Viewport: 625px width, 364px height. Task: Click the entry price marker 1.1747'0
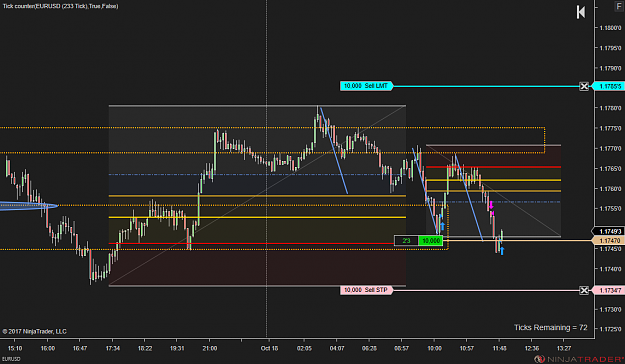[x=609, y=240]
